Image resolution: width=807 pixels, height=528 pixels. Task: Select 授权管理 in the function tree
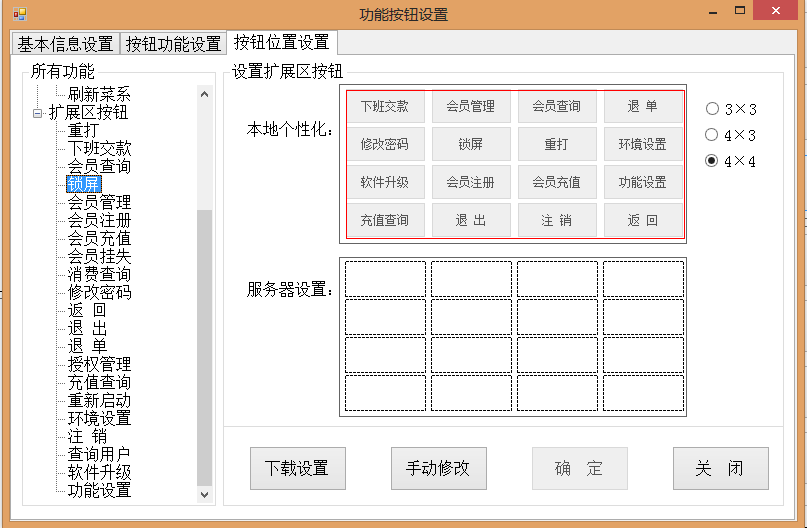click(x=99, y=364)
